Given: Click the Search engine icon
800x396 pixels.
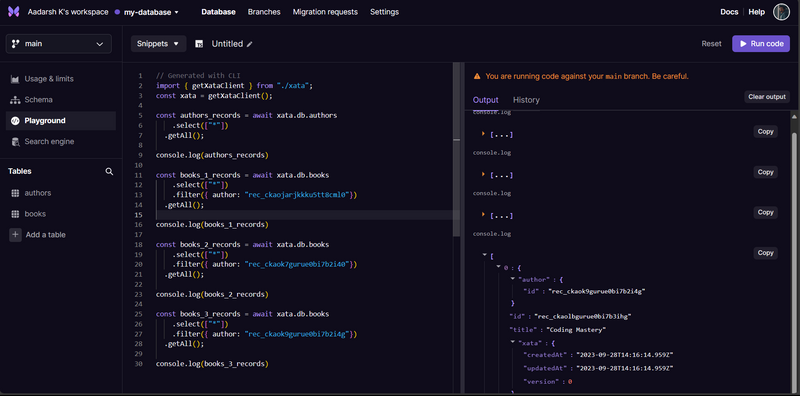Looking at the screenshot, I should pos(15,141).
